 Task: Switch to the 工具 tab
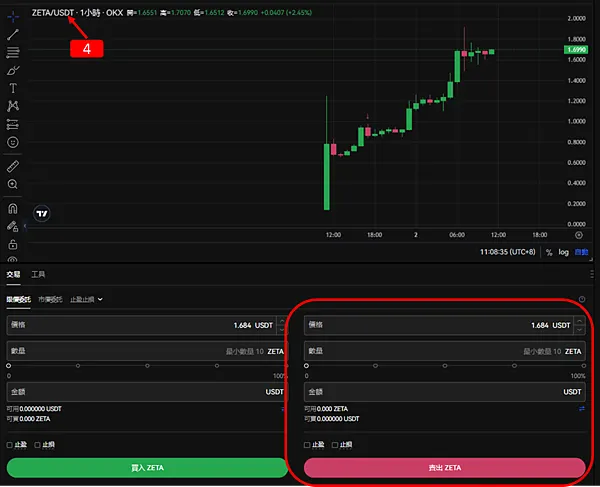[x=38, y=274]
